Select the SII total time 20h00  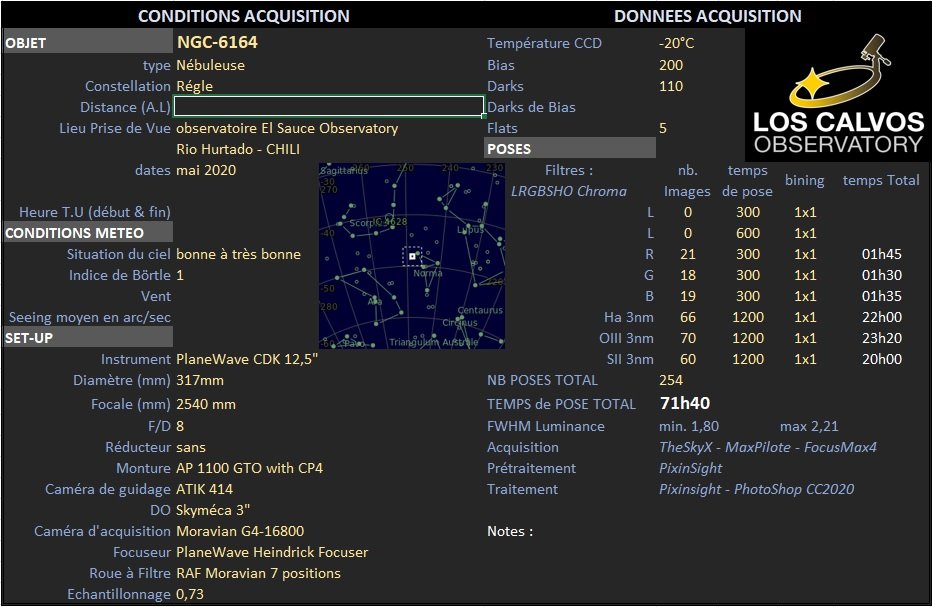pyautogui.click(x=881, y=359)
